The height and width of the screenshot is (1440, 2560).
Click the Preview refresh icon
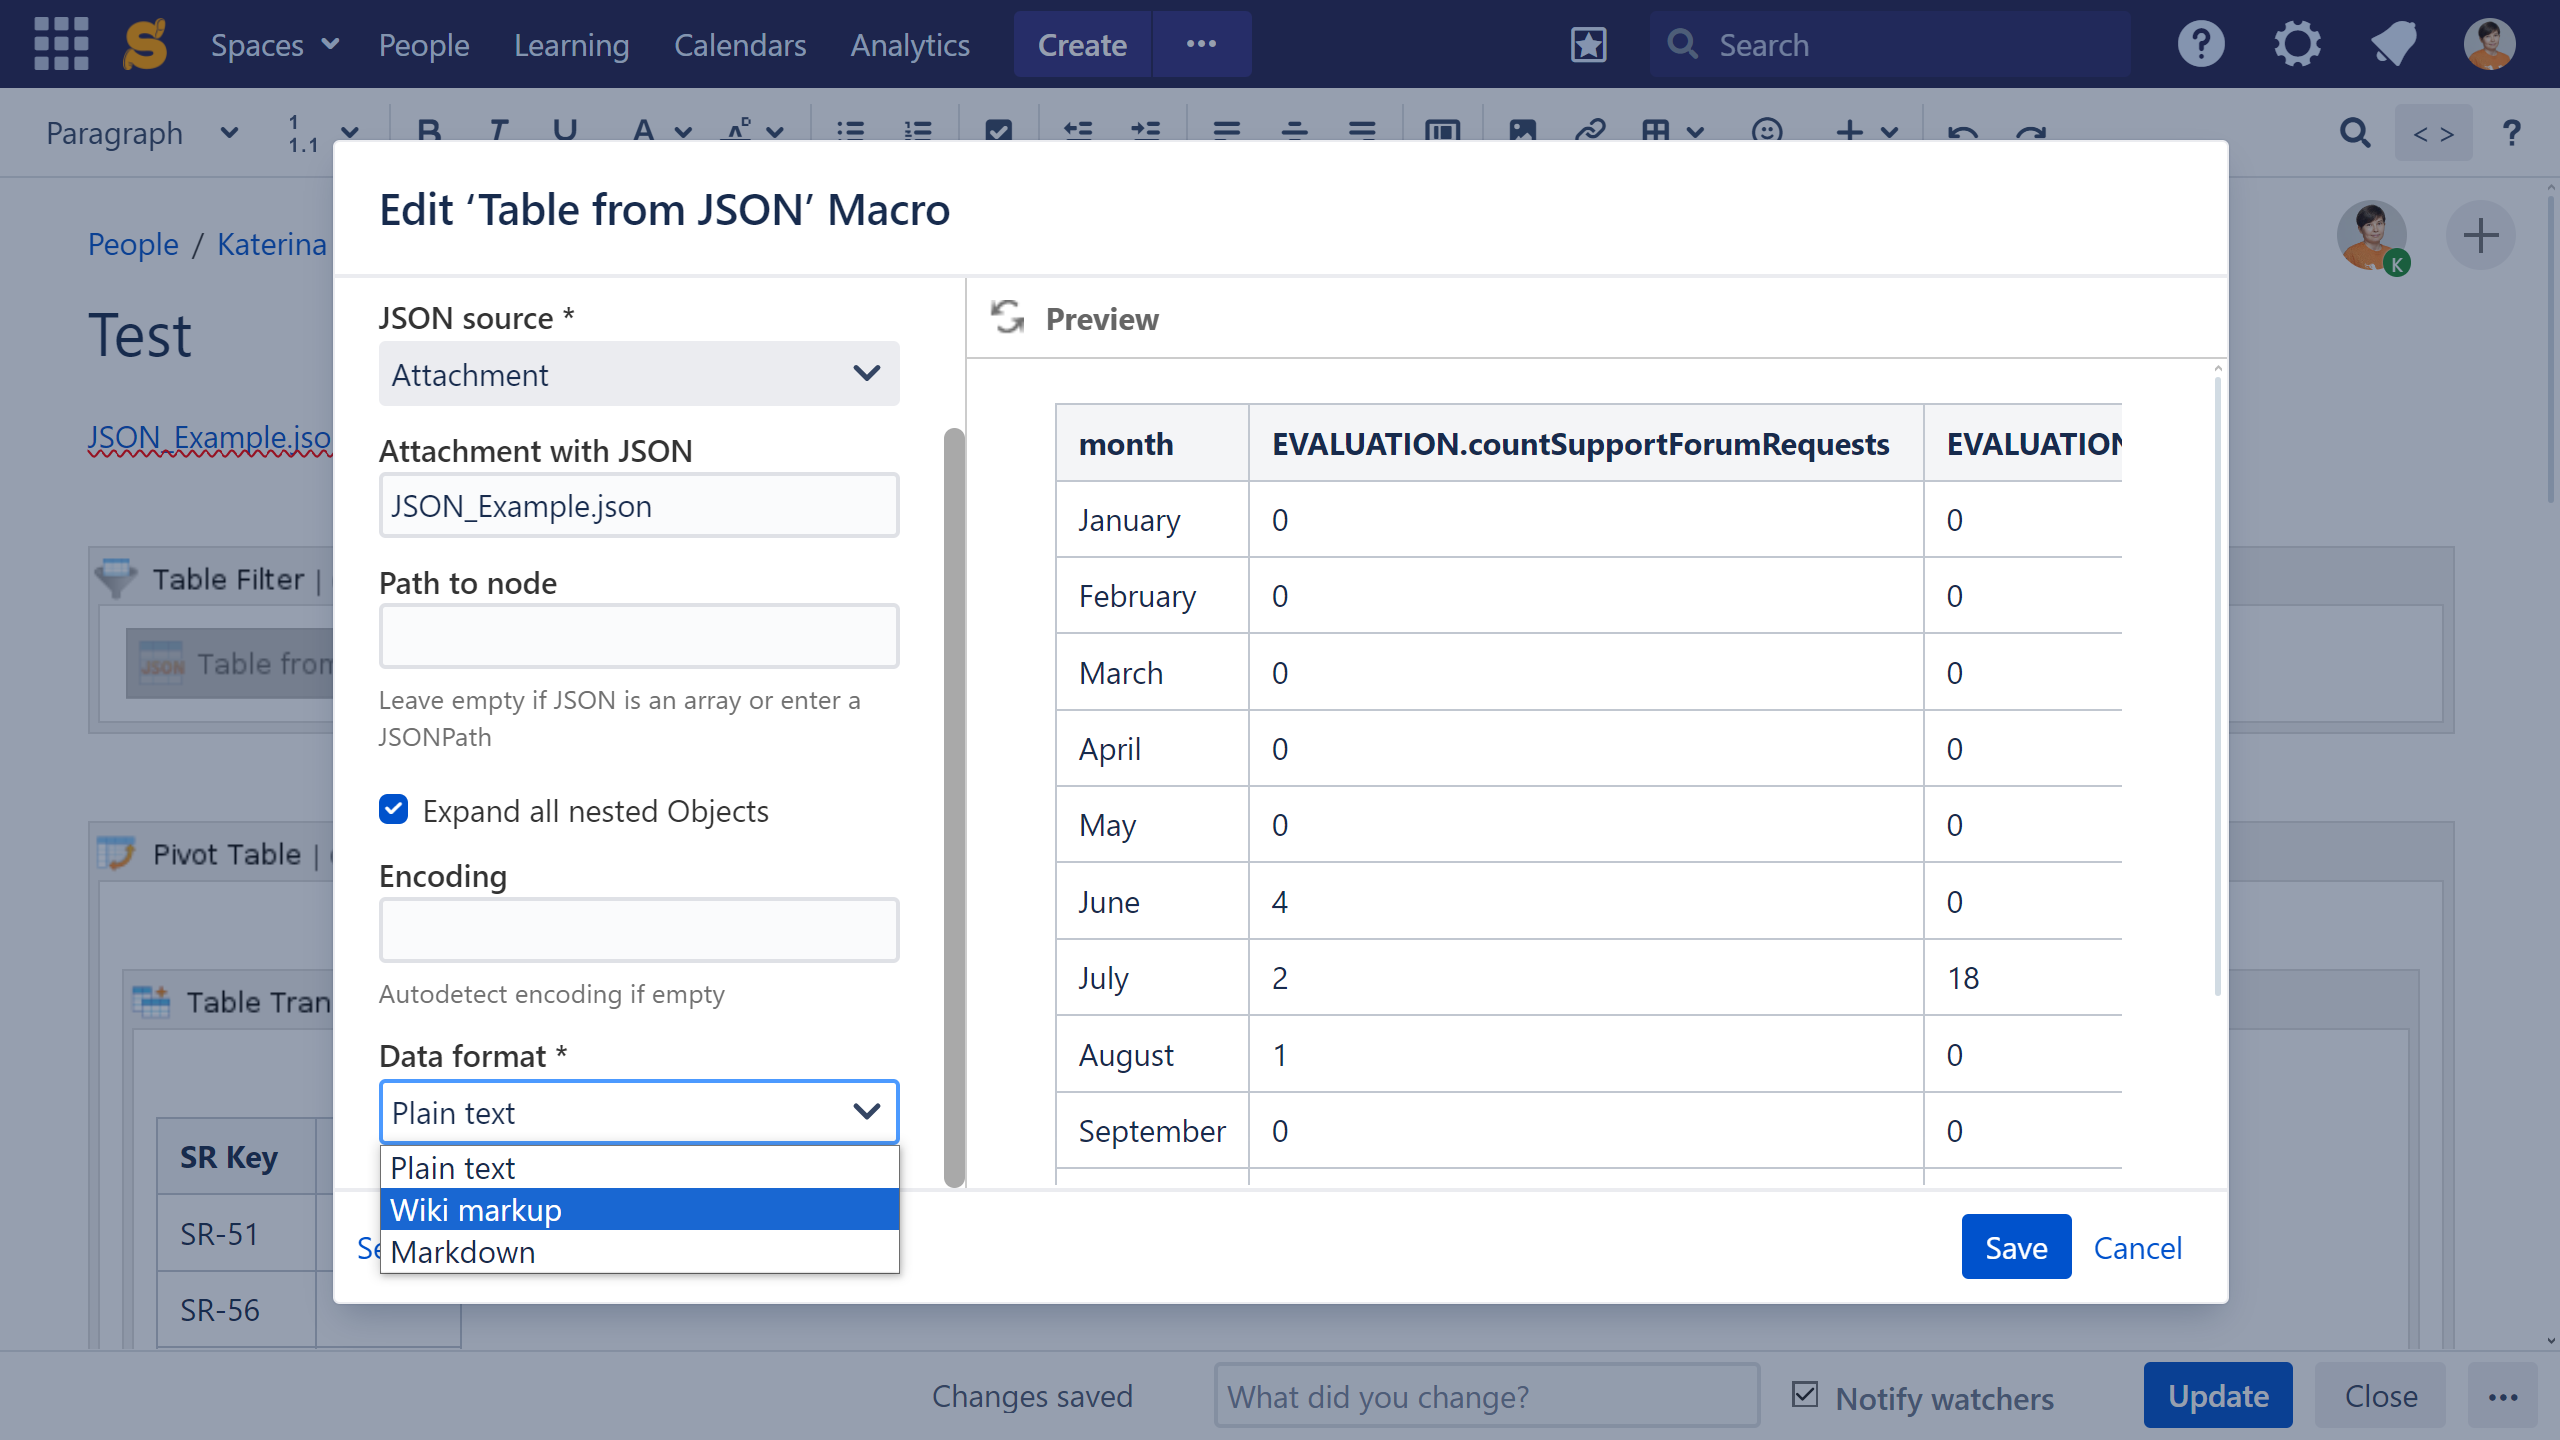(1007, 318)
